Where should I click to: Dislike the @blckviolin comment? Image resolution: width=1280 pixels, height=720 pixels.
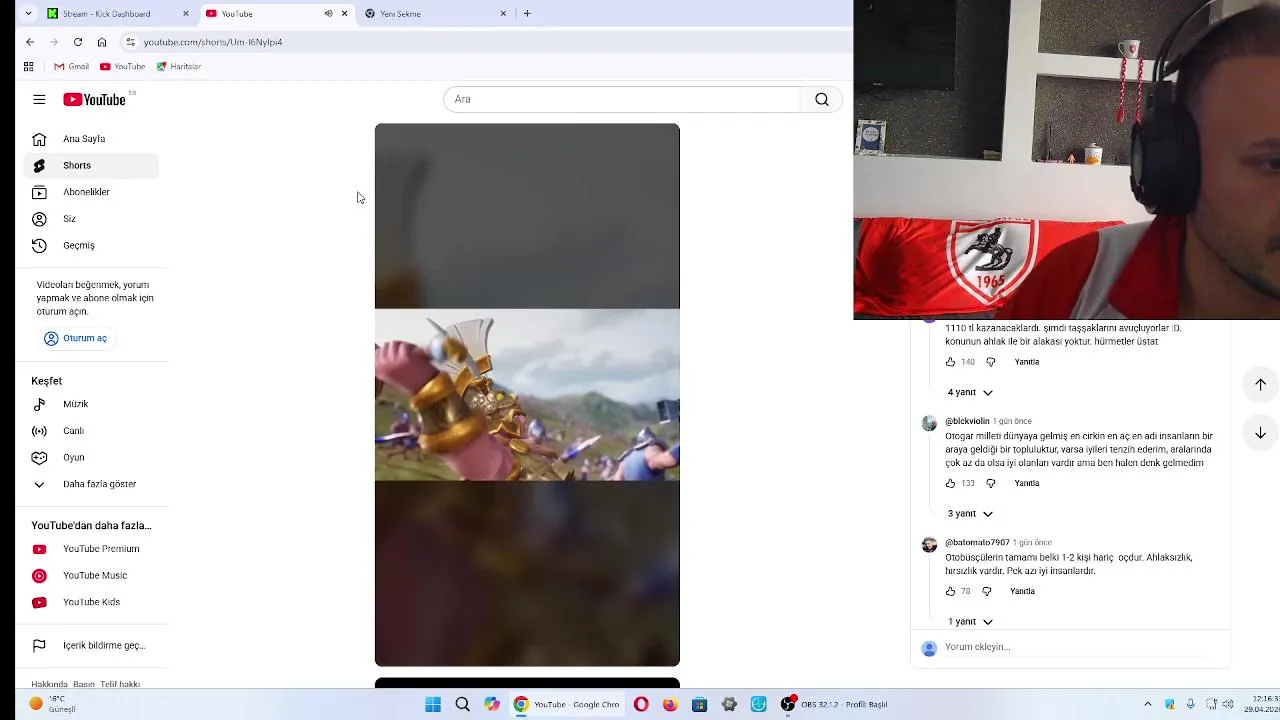[x=991, y=483]
